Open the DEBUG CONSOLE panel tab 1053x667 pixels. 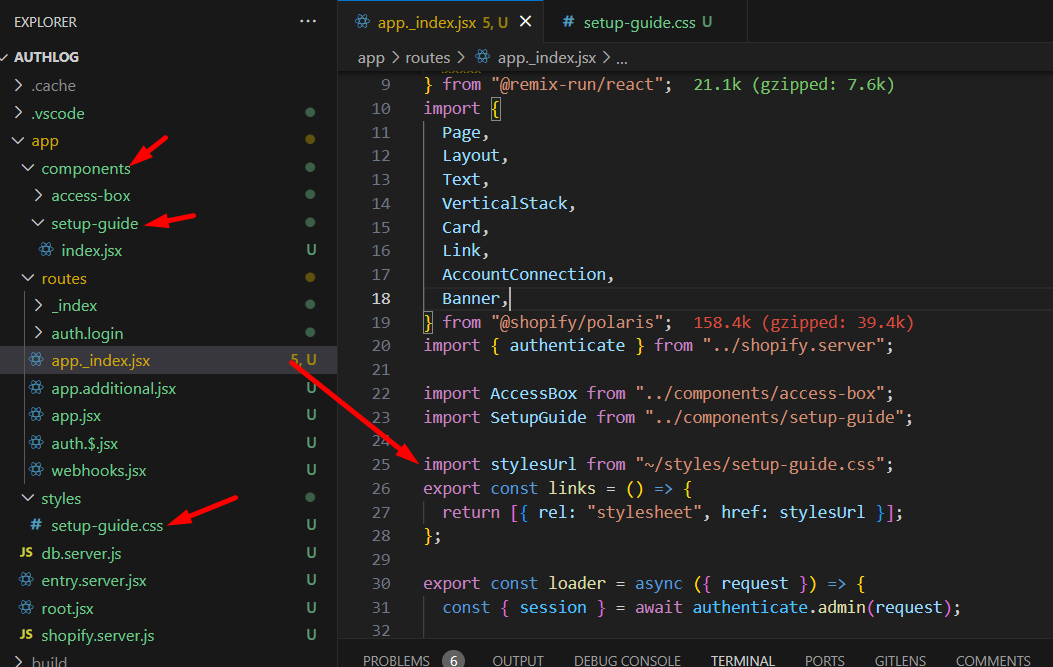coord(627,661)
